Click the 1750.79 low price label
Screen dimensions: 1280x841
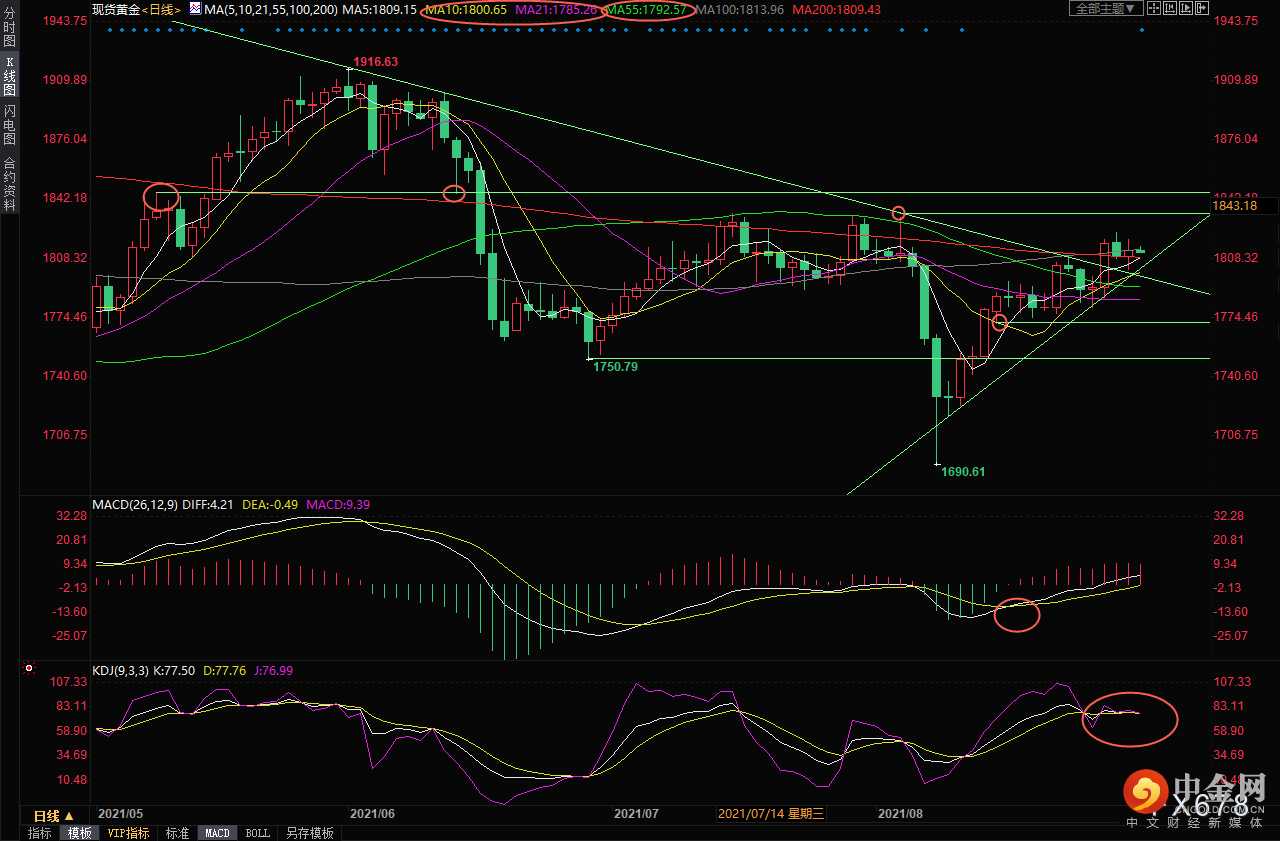coord(615,367)
